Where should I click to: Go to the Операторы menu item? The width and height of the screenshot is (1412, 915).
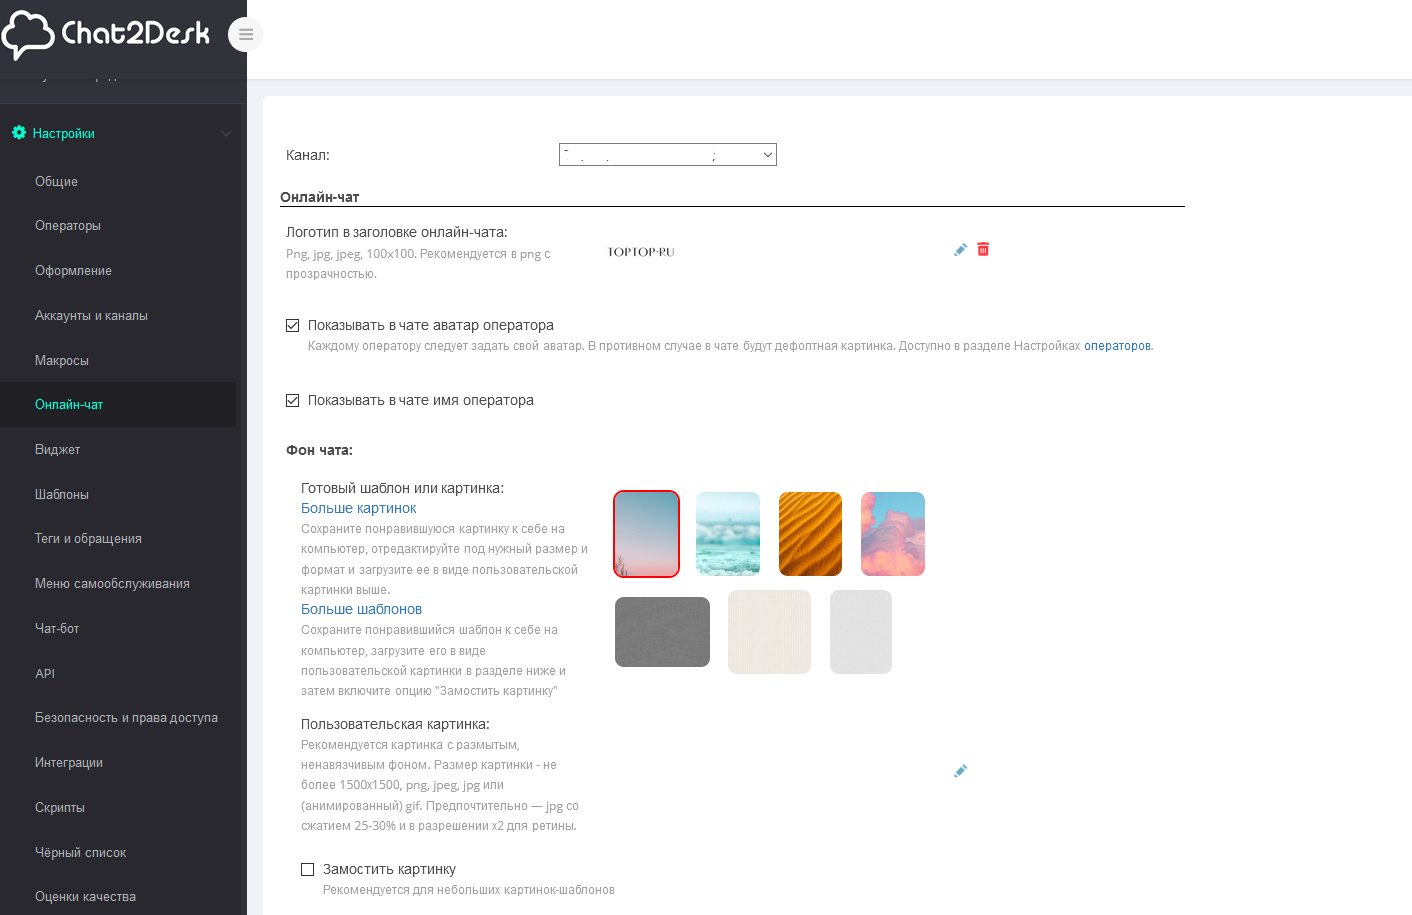tap(68, 226)
